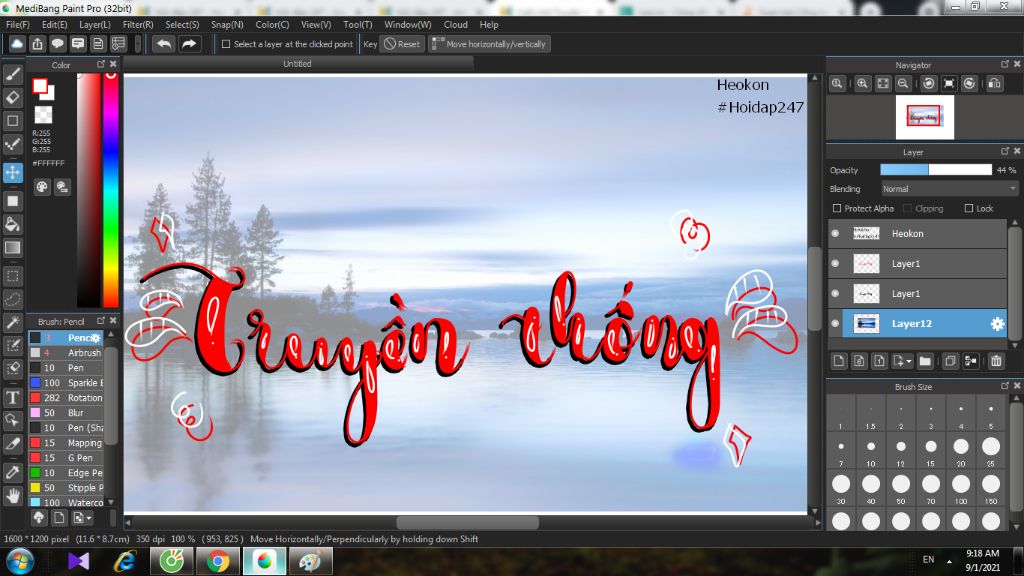Pop out the Navigator panel
The image size is (1024, 576).
(1005, 64)
